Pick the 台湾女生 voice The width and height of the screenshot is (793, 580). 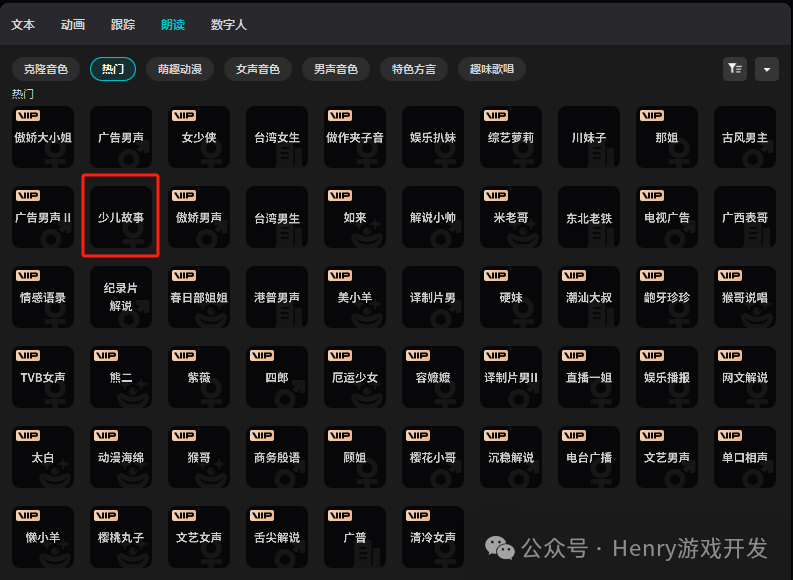point(277,137)
